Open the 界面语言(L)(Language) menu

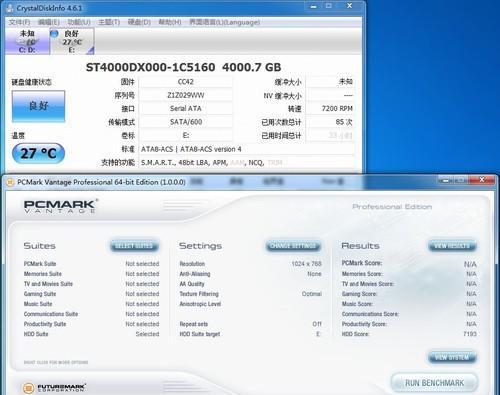coord(225,22)
